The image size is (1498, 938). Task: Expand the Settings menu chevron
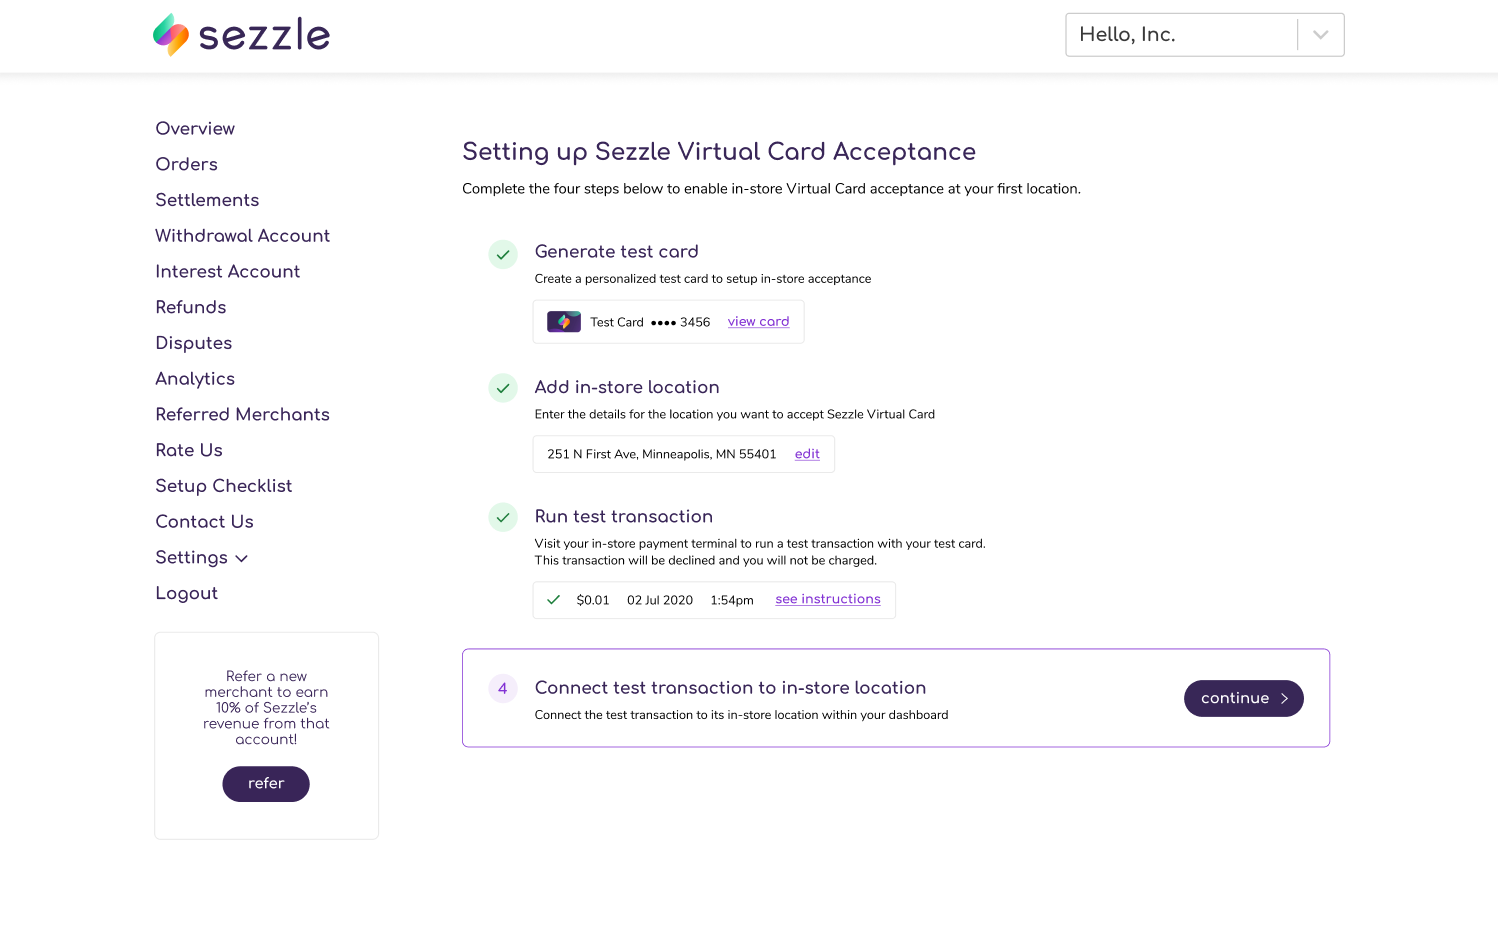click(x=241, y=559)
